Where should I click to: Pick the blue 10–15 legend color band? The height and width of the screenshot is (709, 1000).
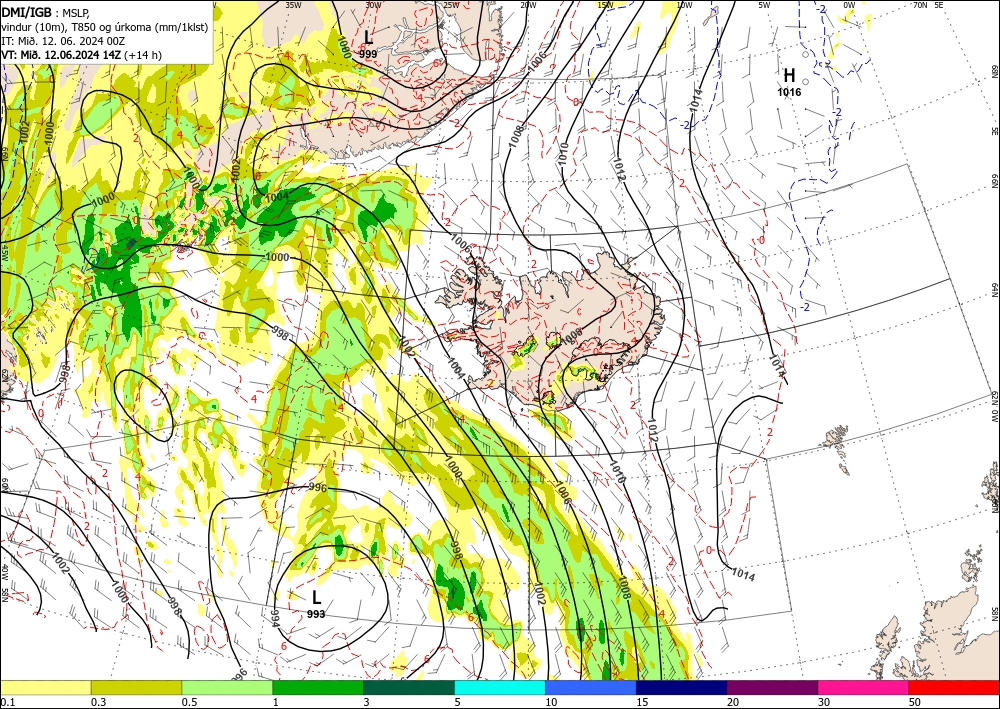tap(591, 687)
